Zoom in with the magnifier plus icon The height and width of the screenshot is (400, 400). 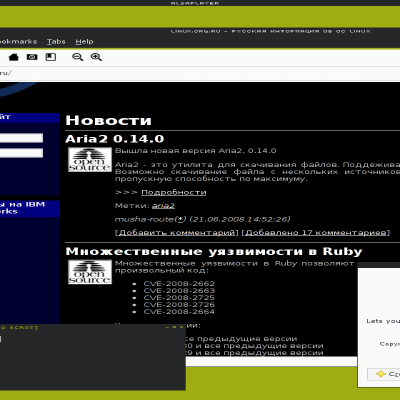click(96, 57)
